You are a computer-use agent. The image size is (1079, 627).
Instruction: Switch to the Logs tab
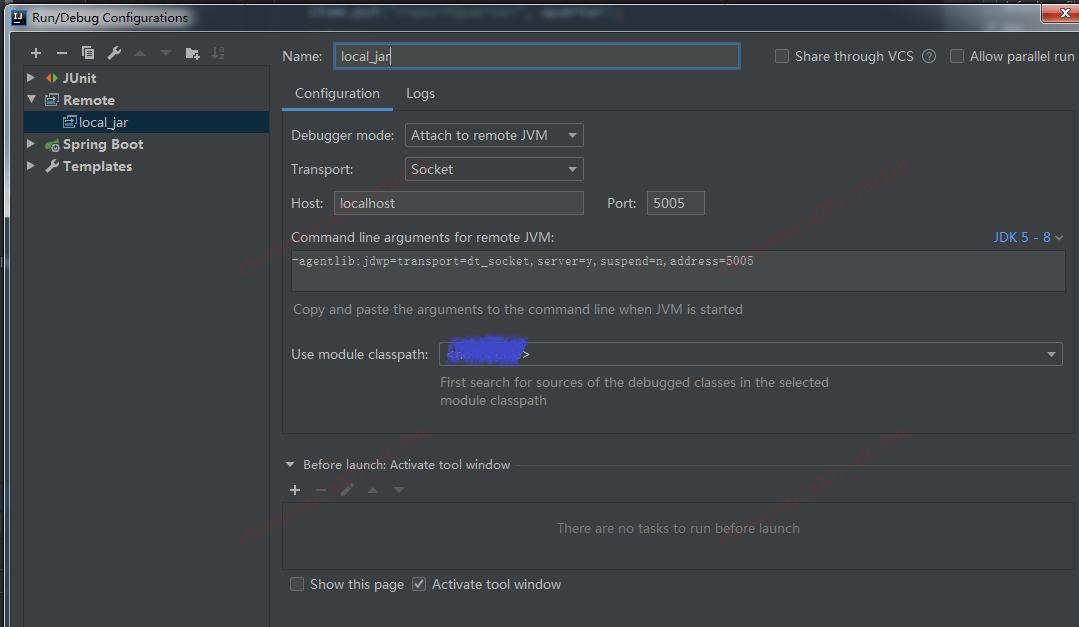tap(420, 93)
